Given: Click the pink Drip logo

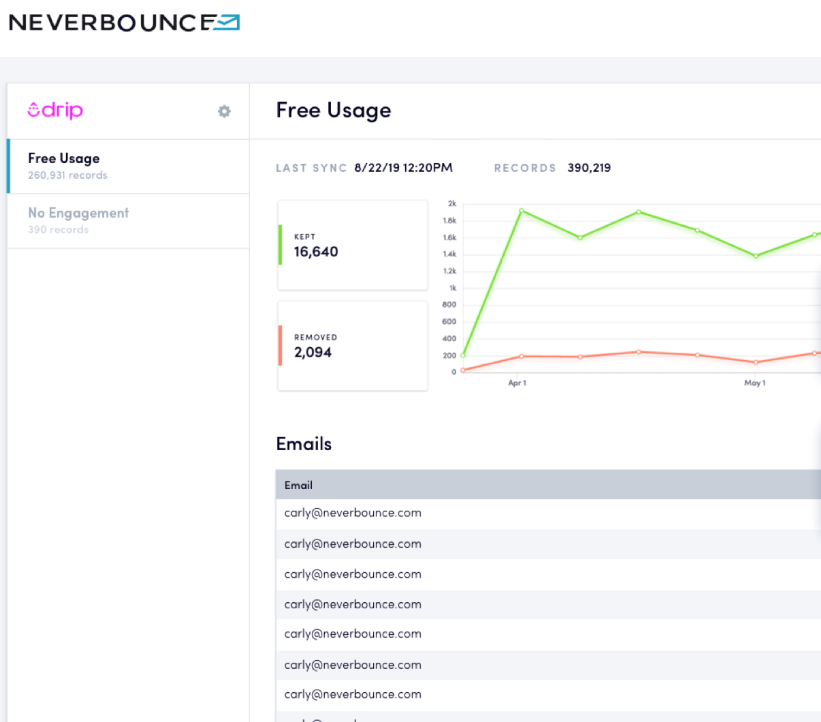Looking at the screenshot, I should pyautogui.click(x=56, y=110).
